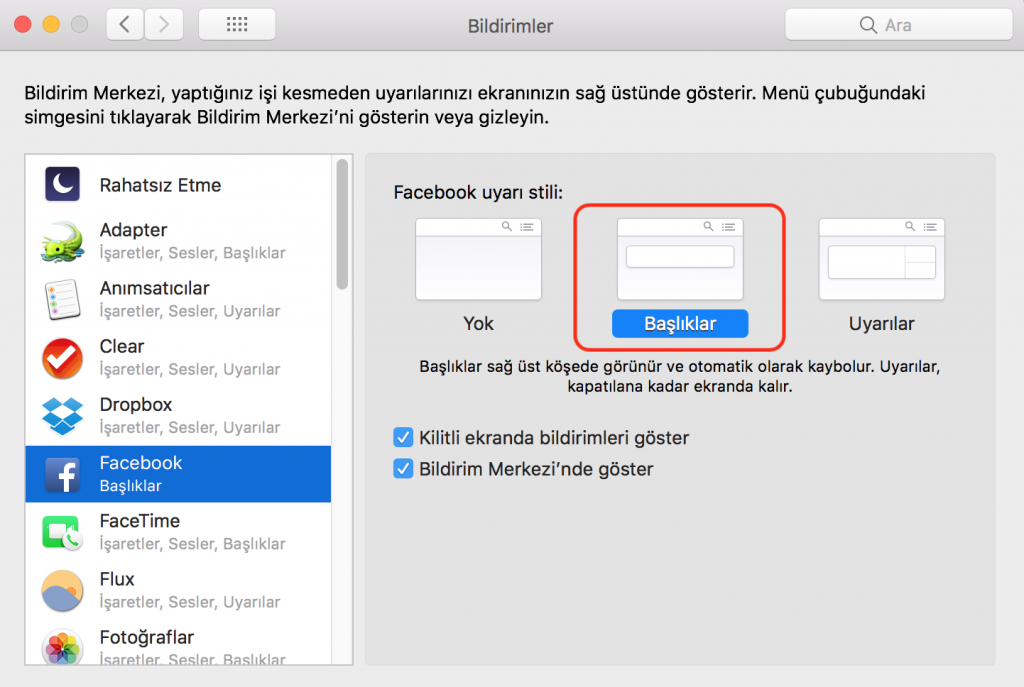Click the Flux app icon

(x=62, y=590)
